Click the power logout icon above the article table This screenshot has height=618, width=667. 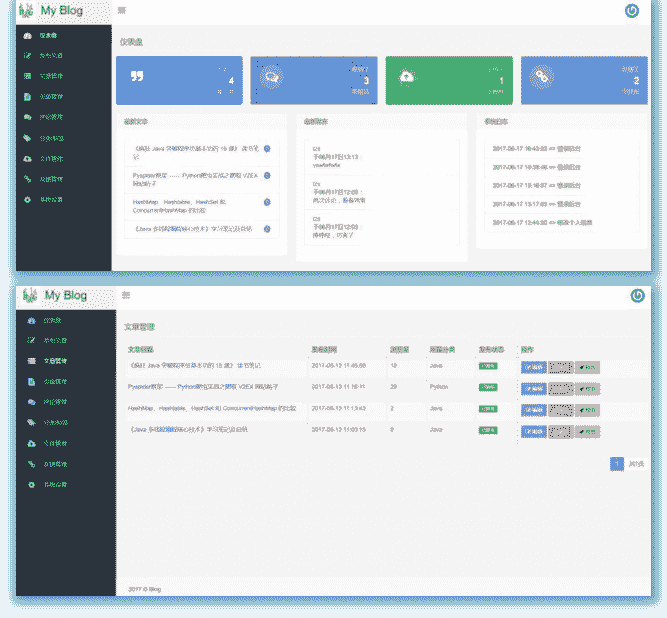pyautogui.click(x=637, y=295)
